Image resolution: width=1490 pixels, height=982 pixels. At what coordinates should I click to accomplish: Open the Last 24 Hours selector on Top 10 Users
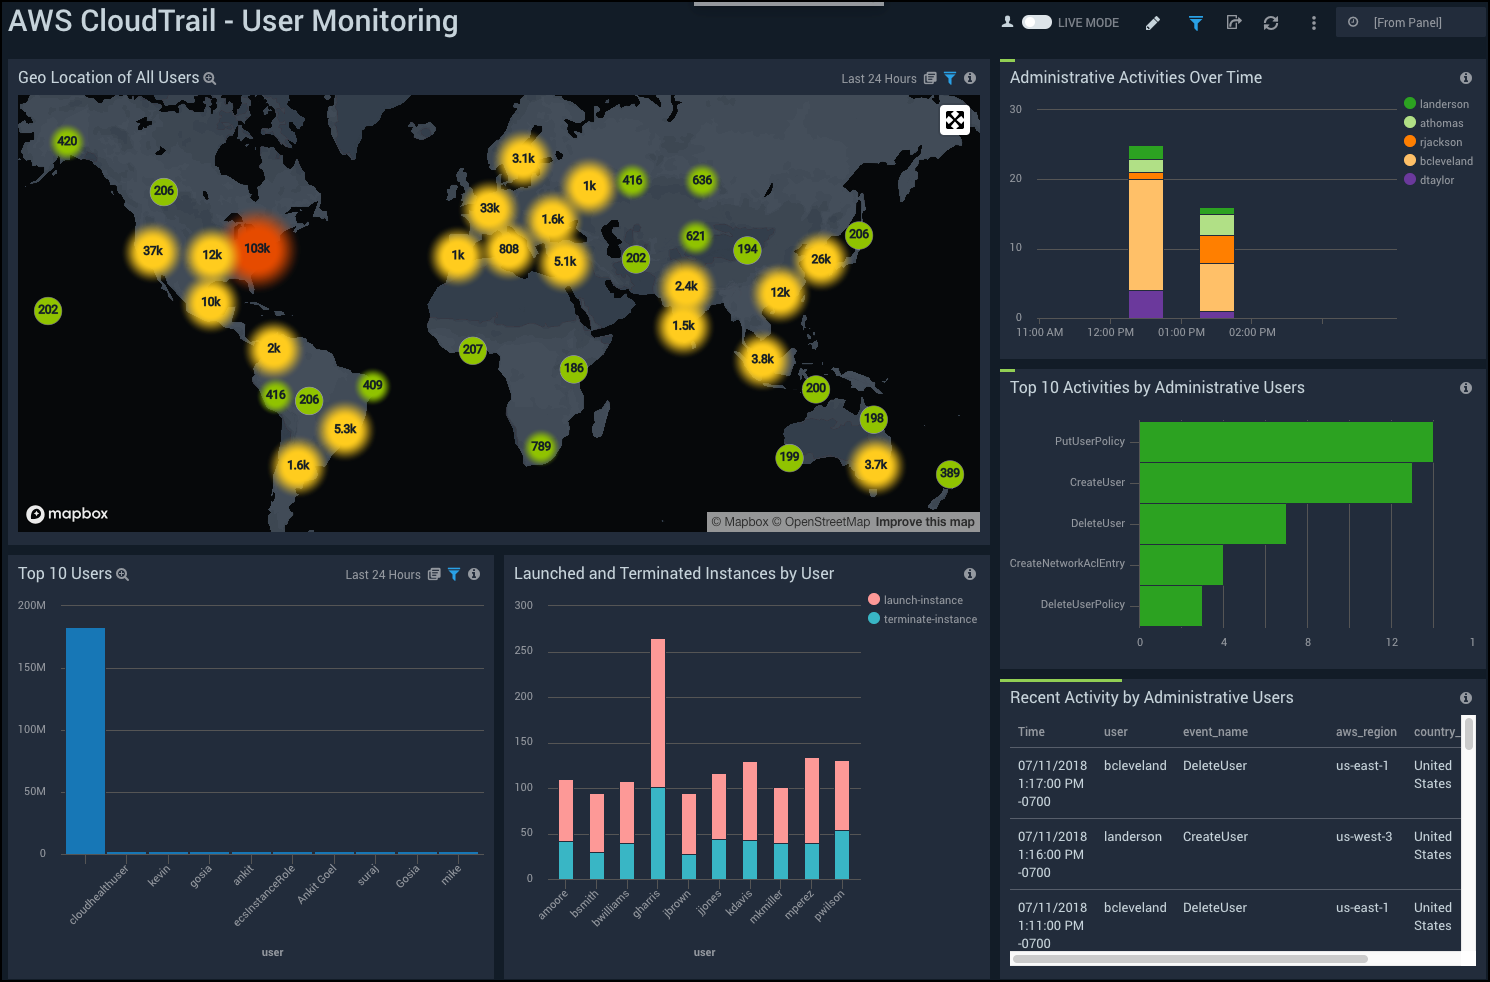tap(383, 574)
